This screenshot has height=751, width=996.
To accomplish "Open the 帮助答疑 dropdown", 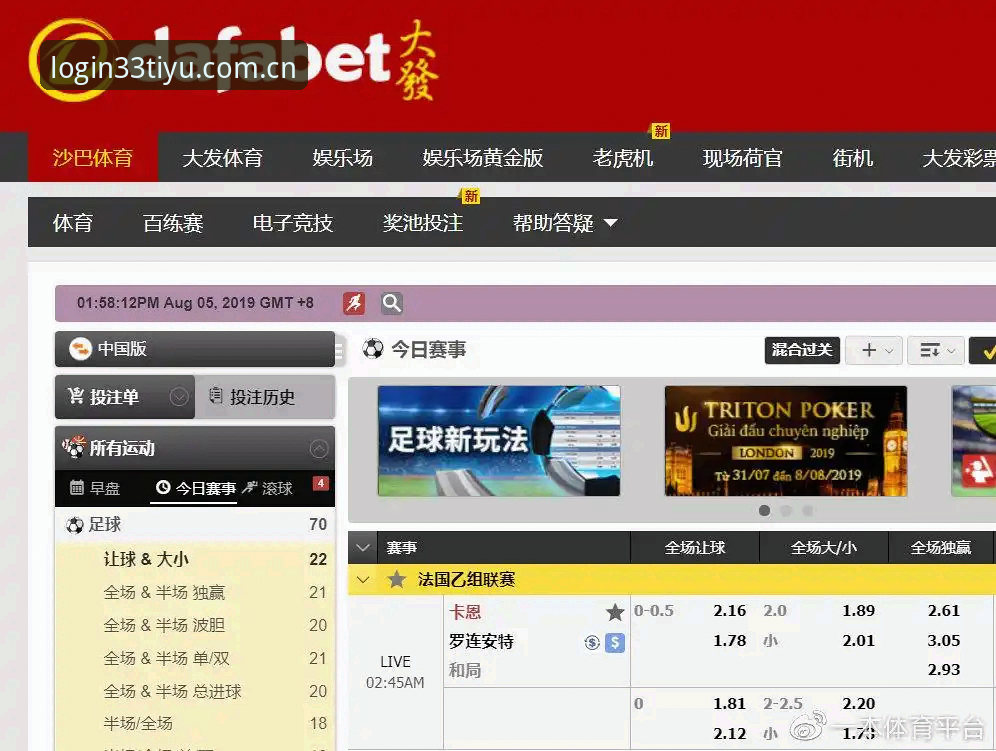I will click(565, 223).
